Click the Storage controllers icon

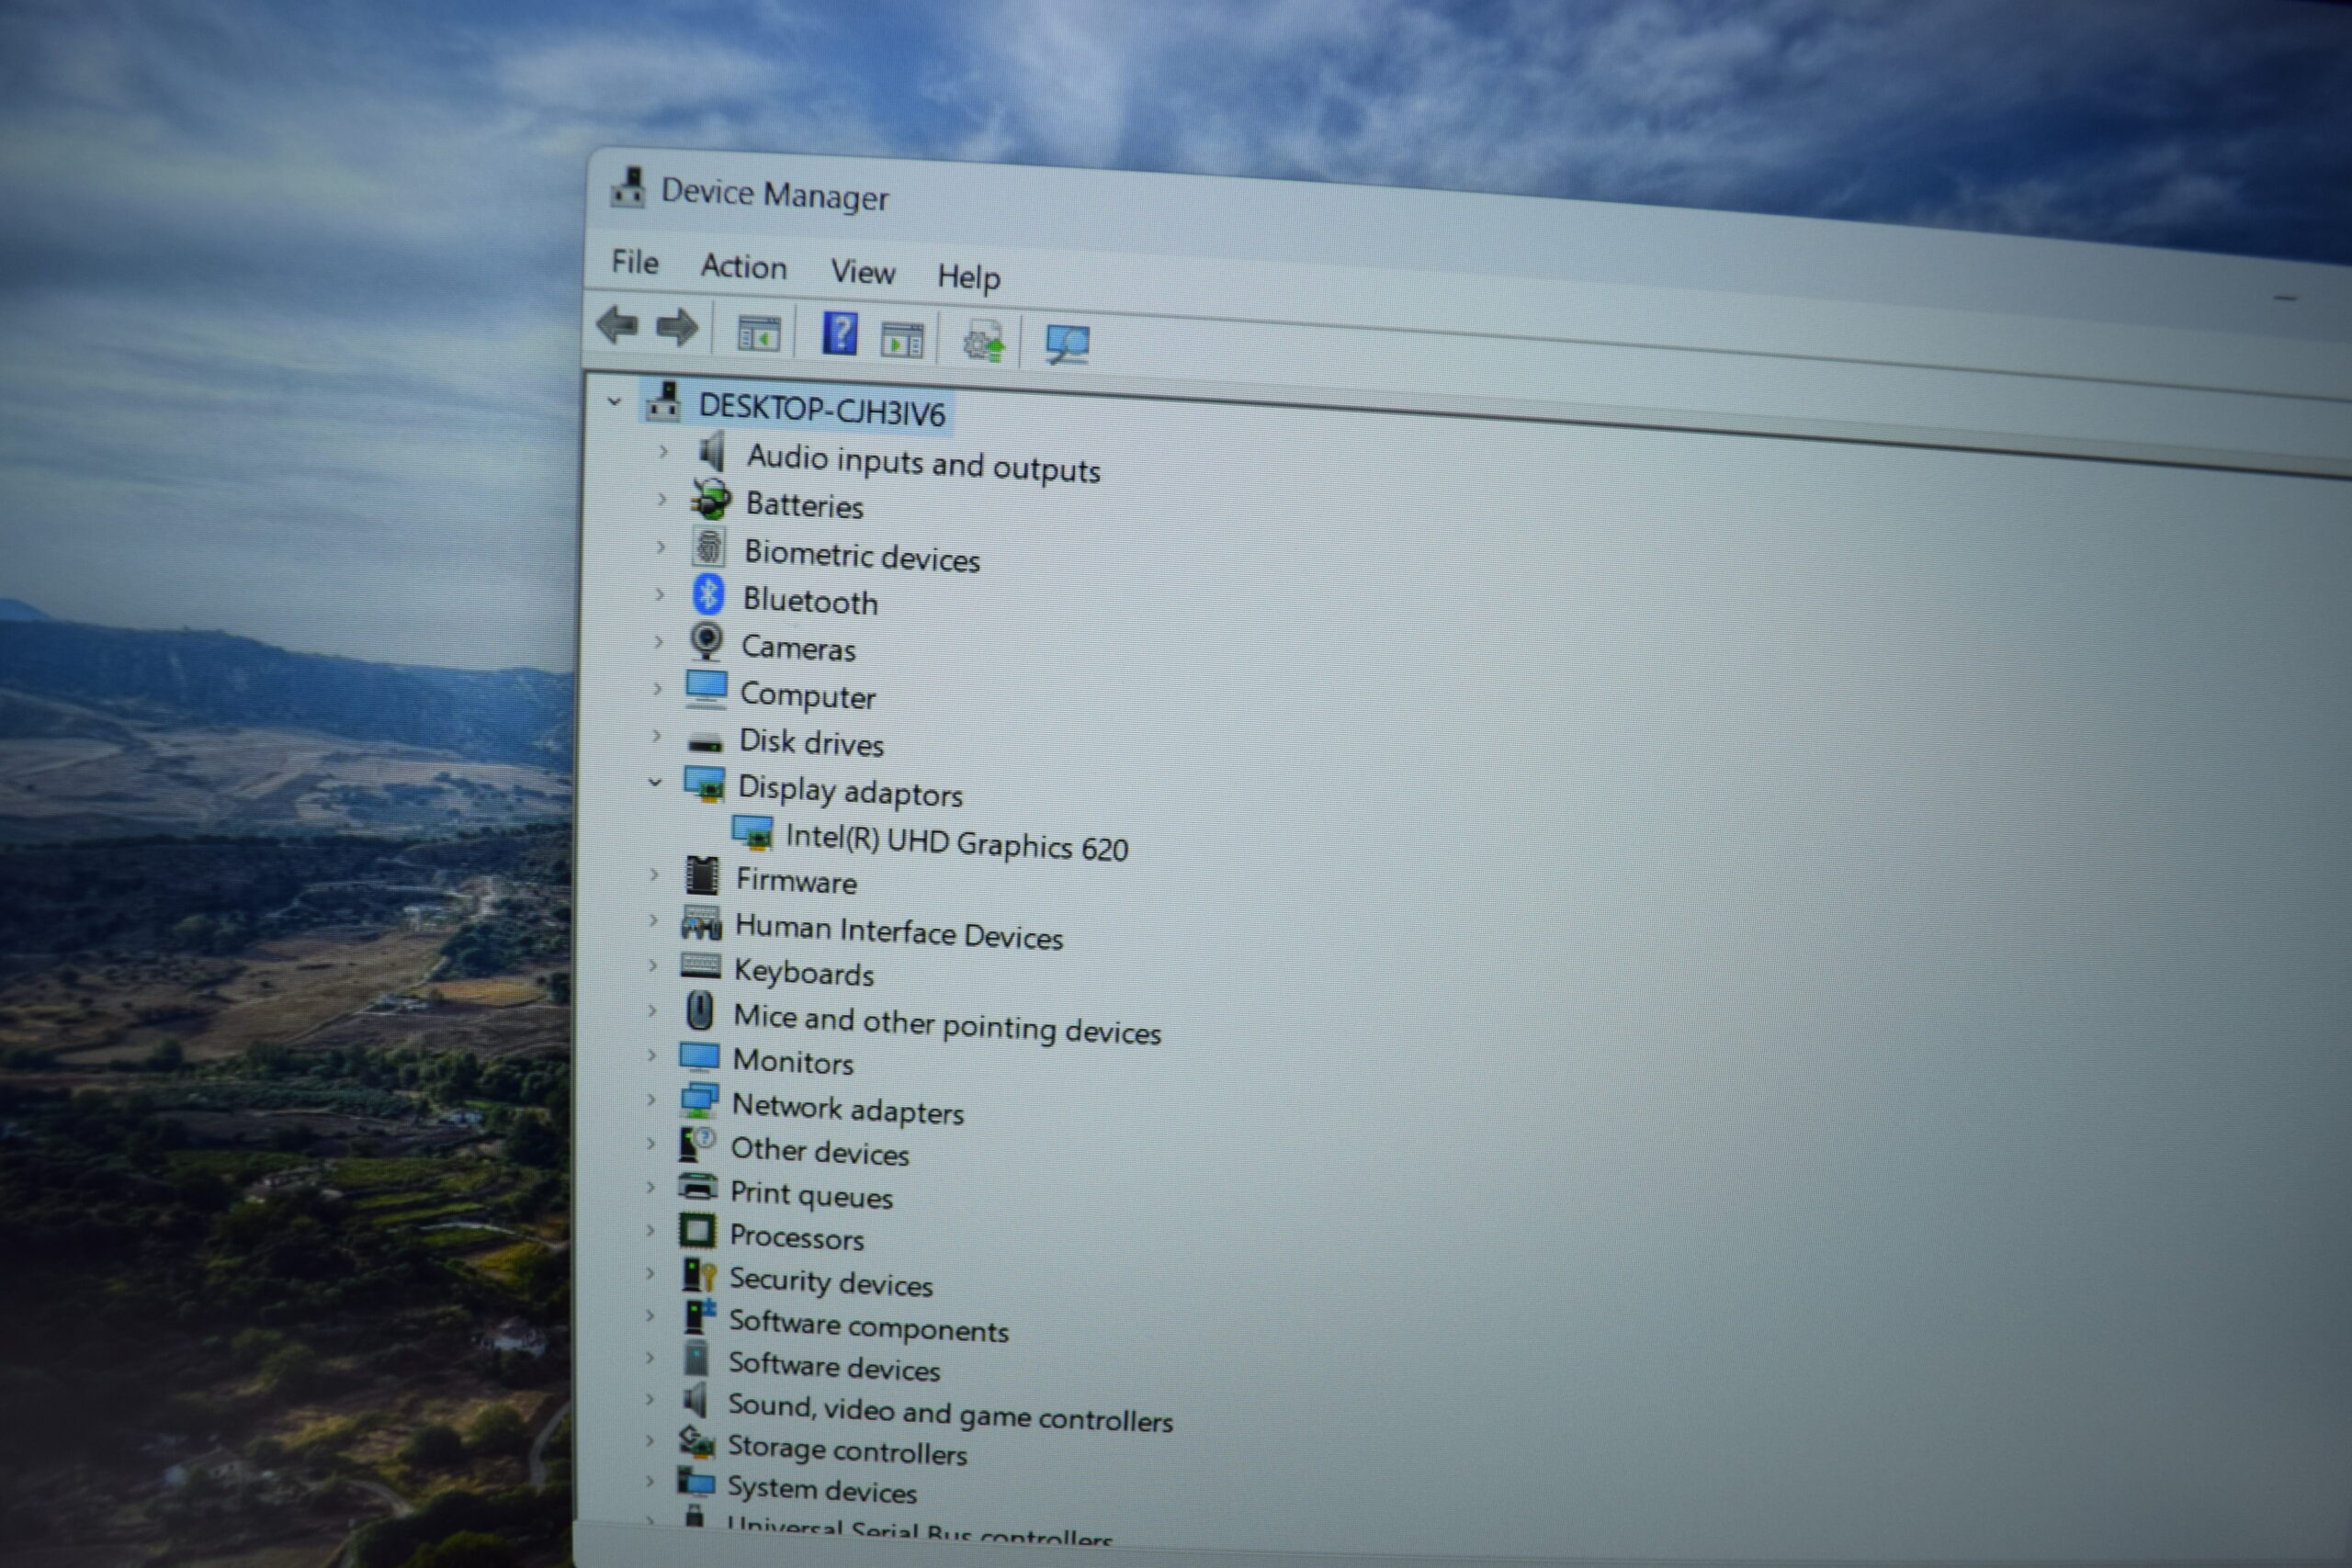tap(697, 1442)
